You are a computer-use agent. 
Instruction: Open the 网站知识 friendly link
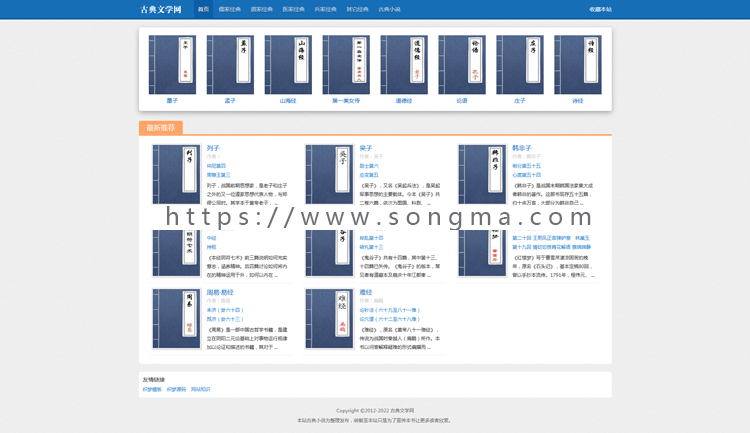200,389
